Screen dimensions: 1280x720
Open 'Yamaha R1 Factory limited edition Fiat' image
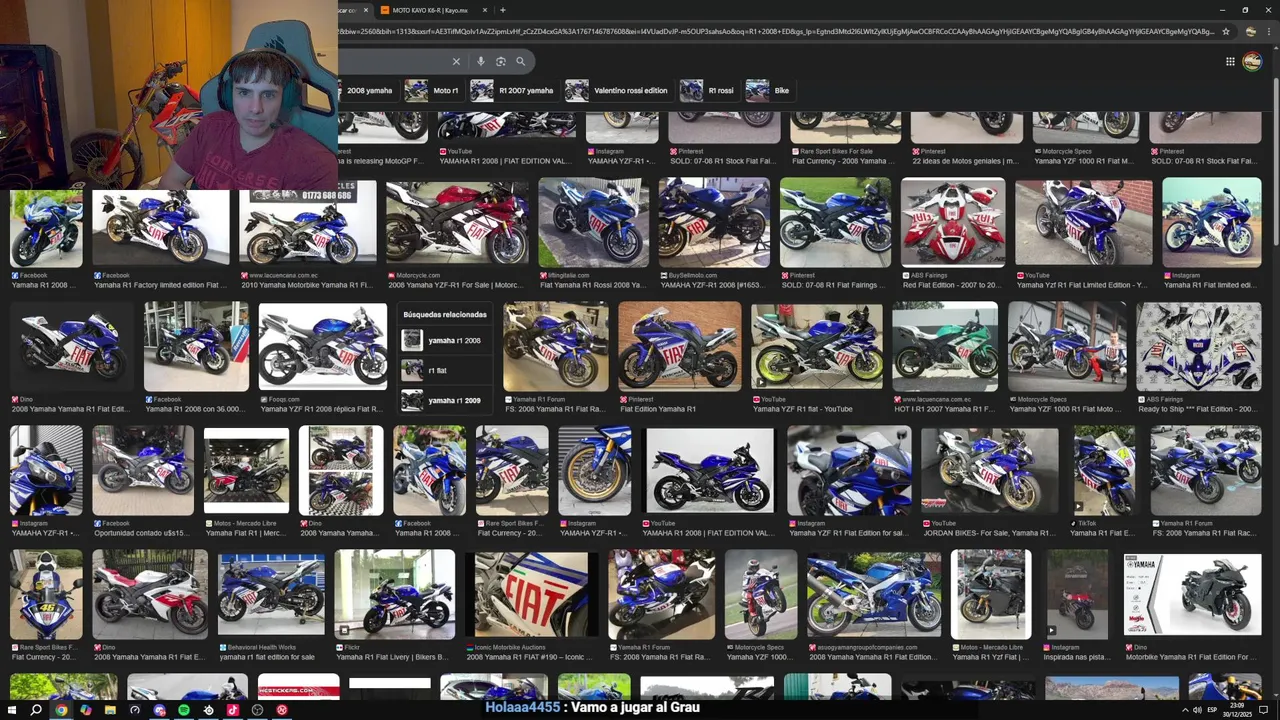click(x=160, y=227)
